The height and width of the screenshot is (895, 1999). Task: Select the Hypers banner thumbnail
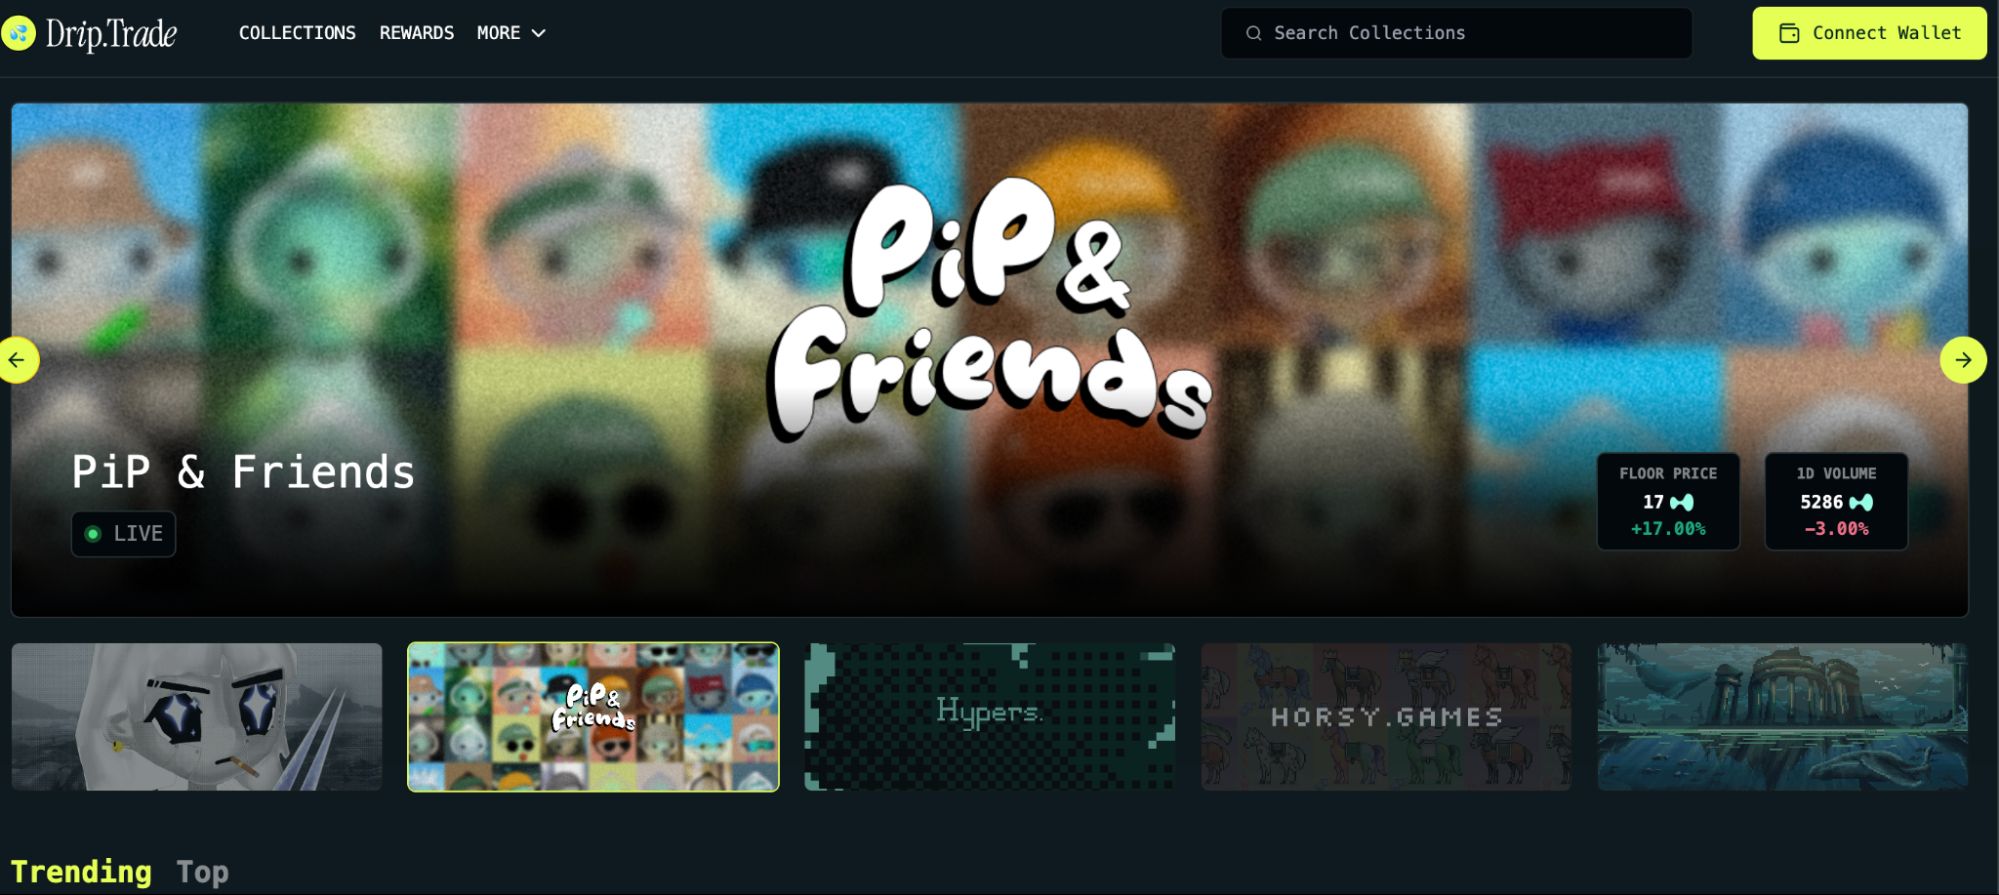click(x=990, y=717)
